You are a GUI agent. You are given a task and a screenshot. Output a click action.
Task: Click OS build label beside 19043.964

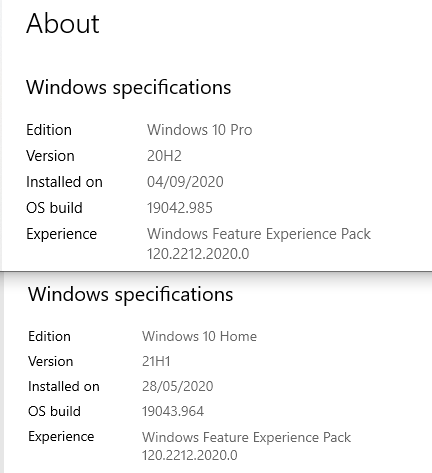[x=54, y=411]
